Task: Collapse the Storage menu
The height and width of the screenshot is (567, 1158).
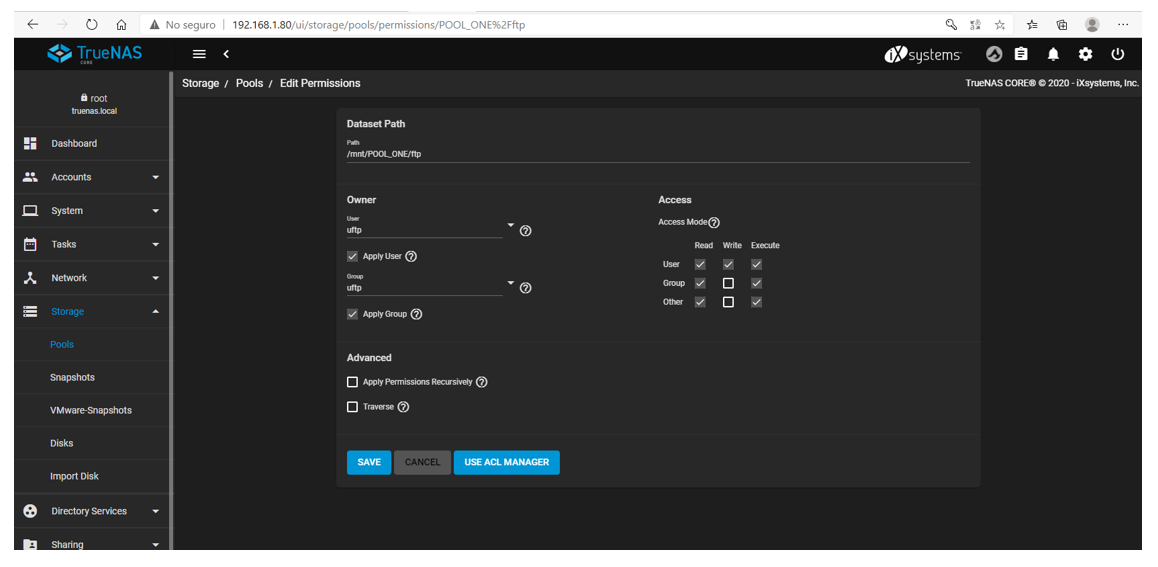Action: pyautogui.click(x=92, y=312)
